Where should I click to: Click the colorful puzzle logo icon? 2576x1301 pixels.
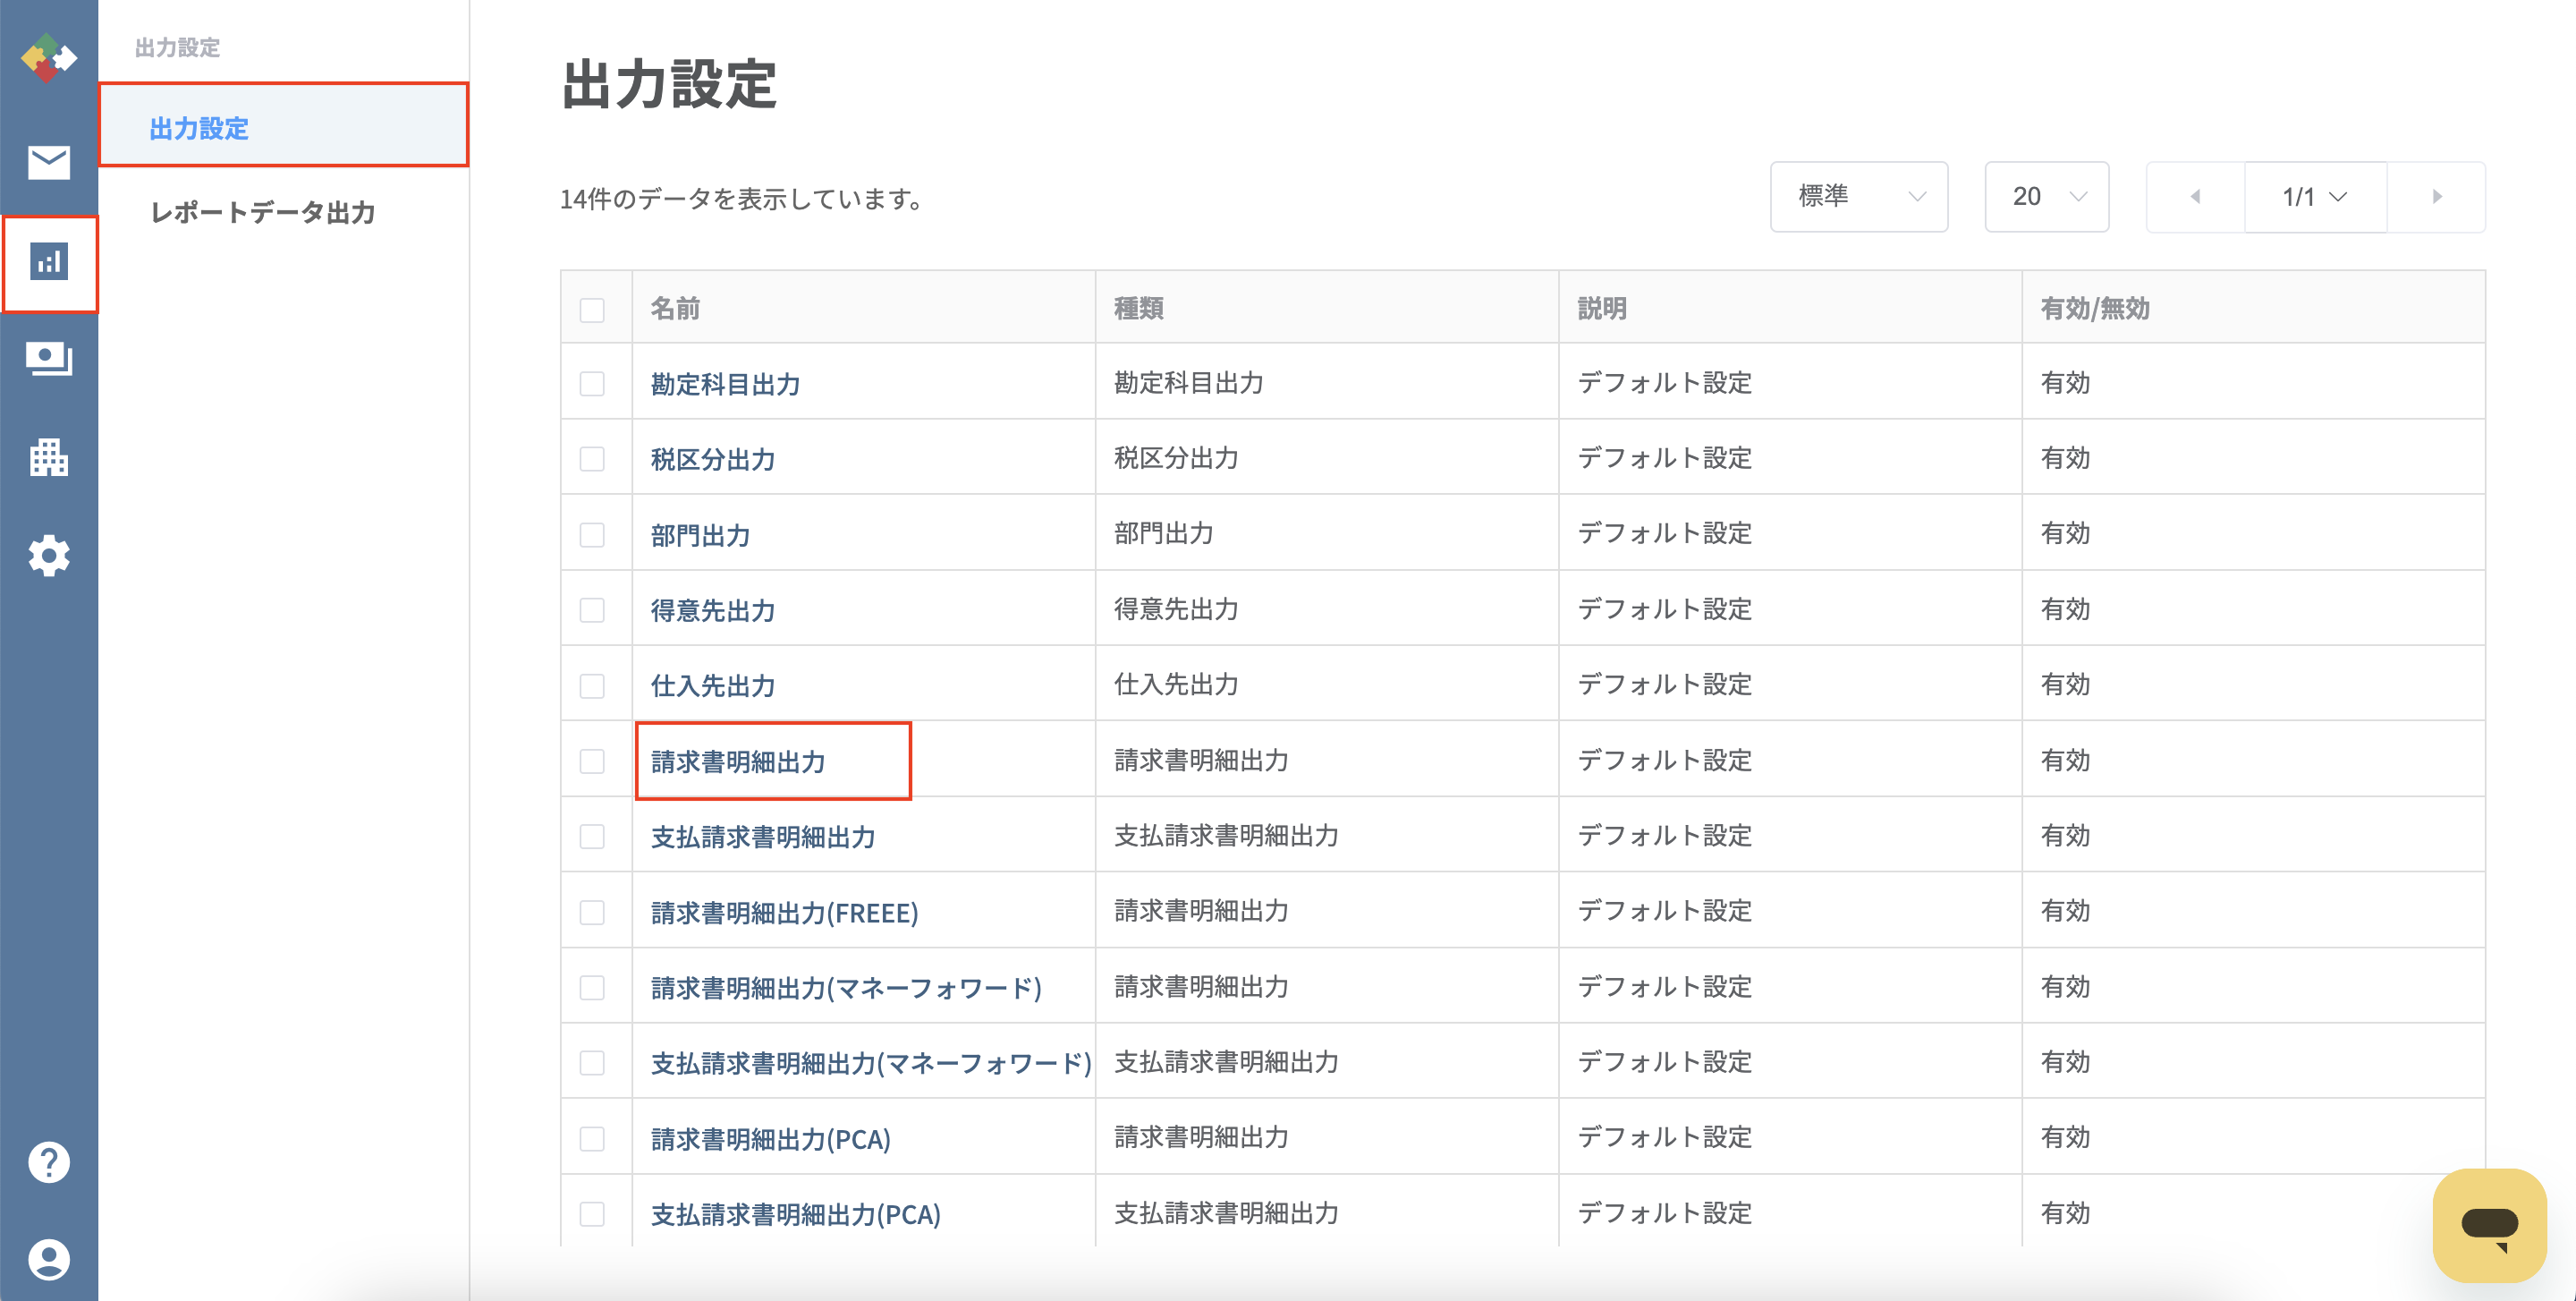click(48, 58)
